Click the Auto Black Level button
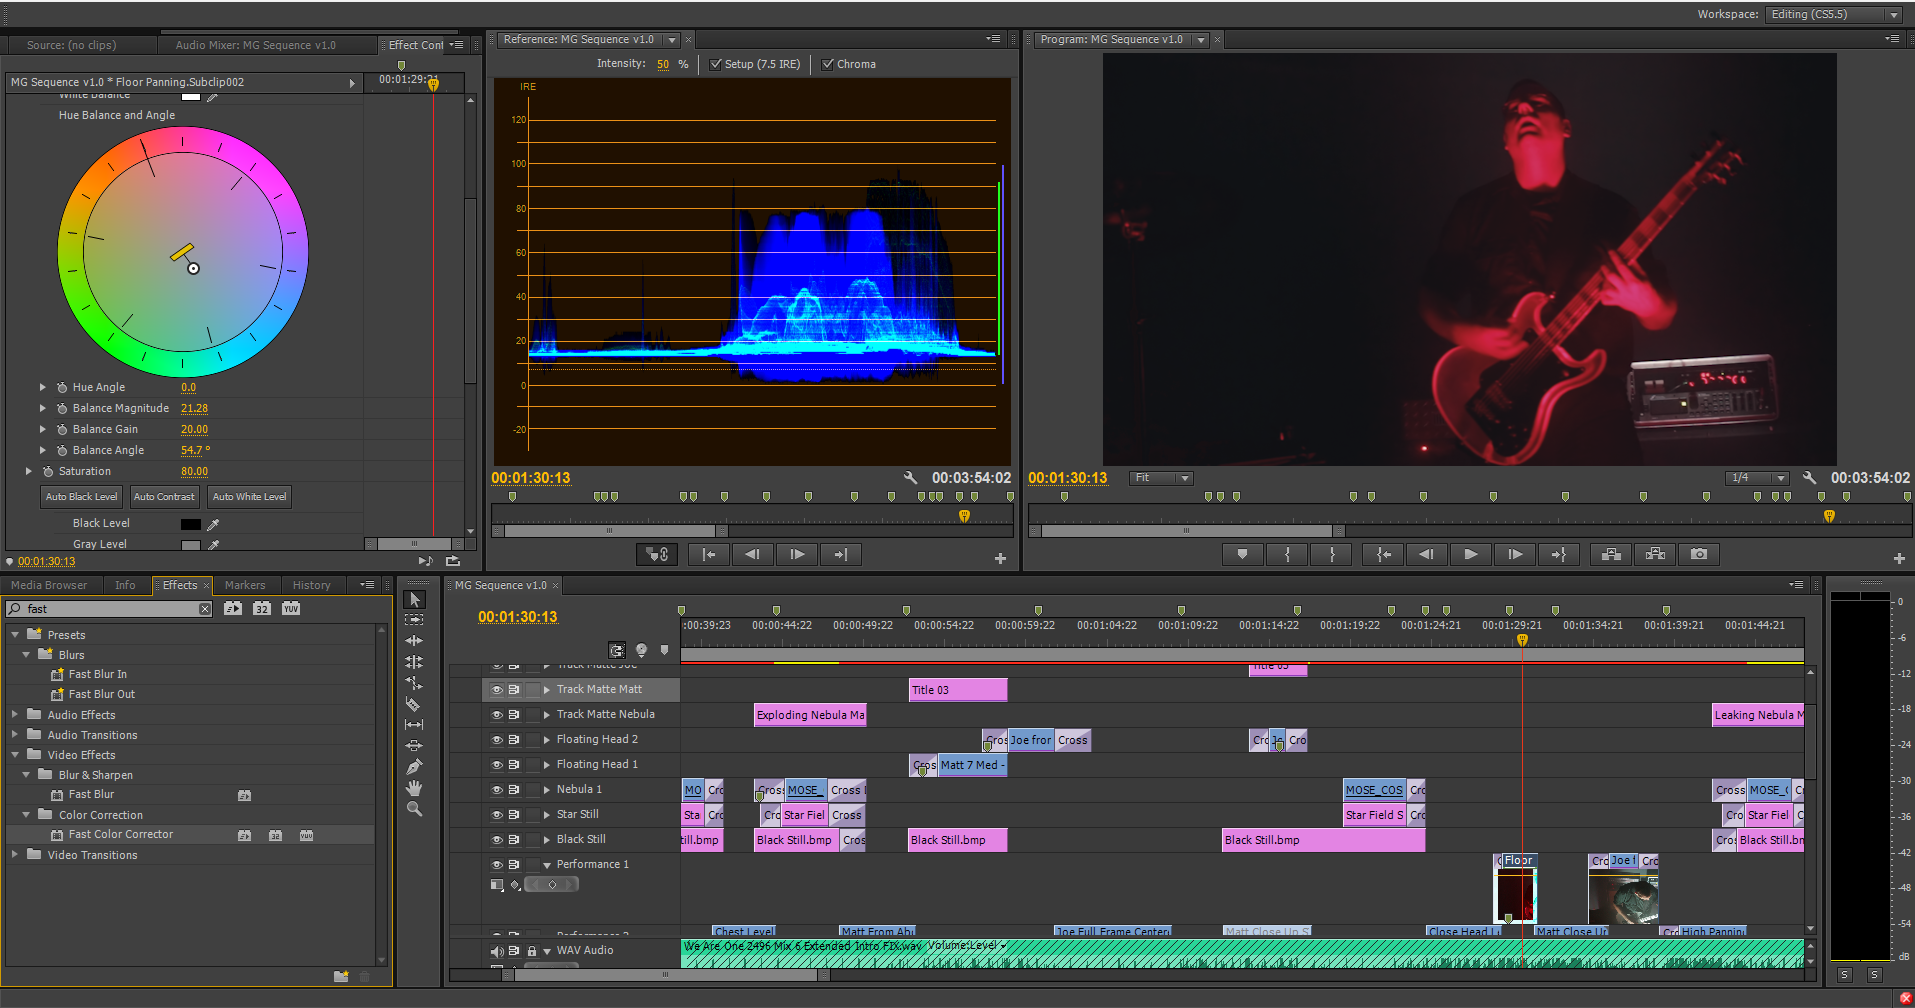The image size is (1915, 1008). pos(82,497)
